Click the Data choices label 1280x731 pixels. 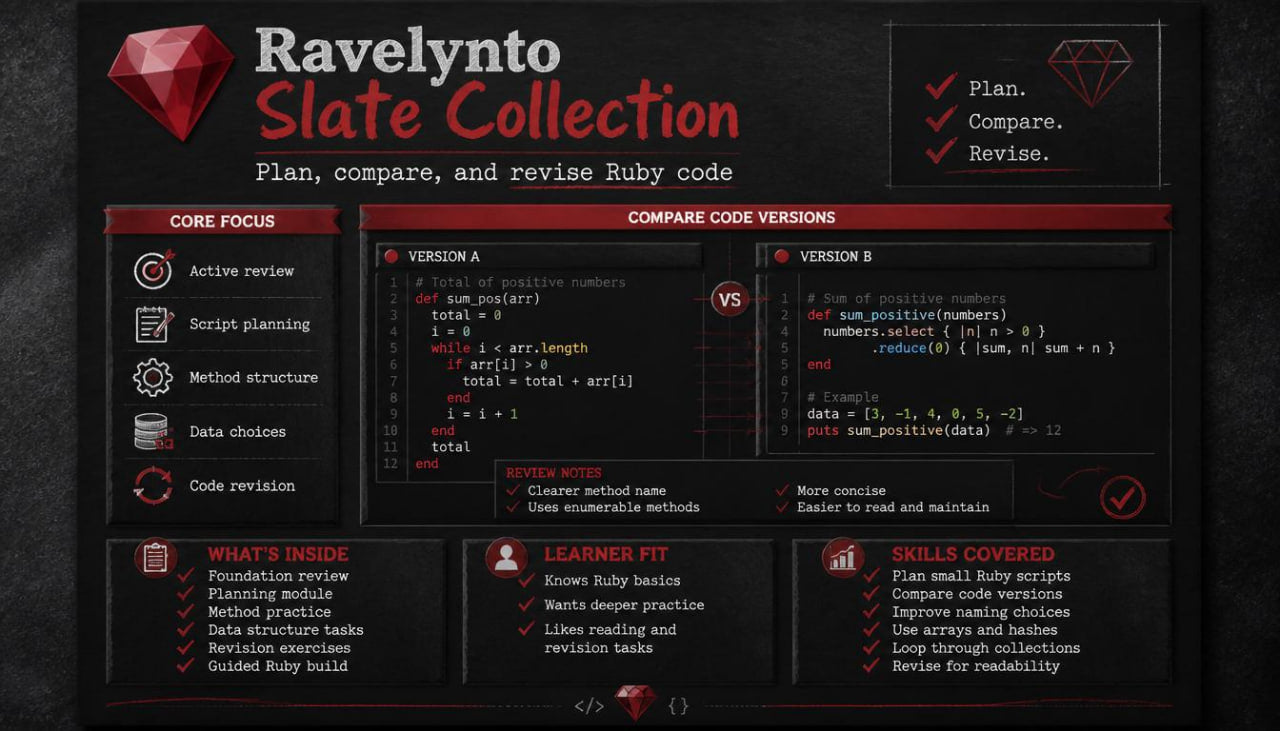238,432
